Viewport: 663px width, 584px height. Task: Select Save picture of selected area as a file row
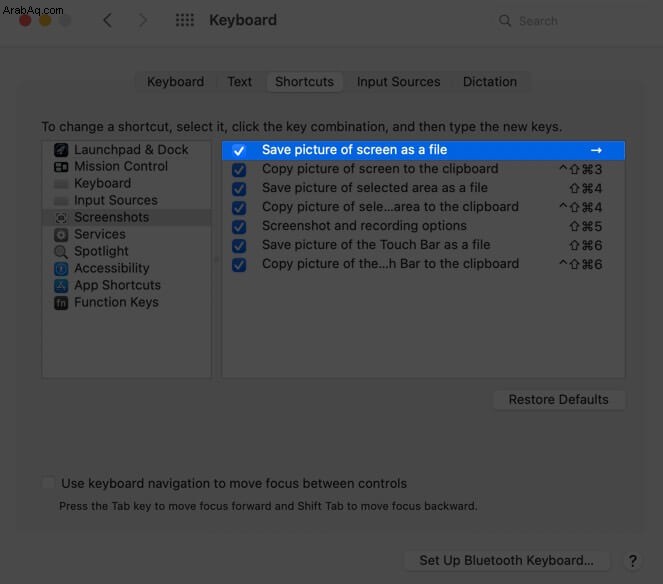click(423, 188)
